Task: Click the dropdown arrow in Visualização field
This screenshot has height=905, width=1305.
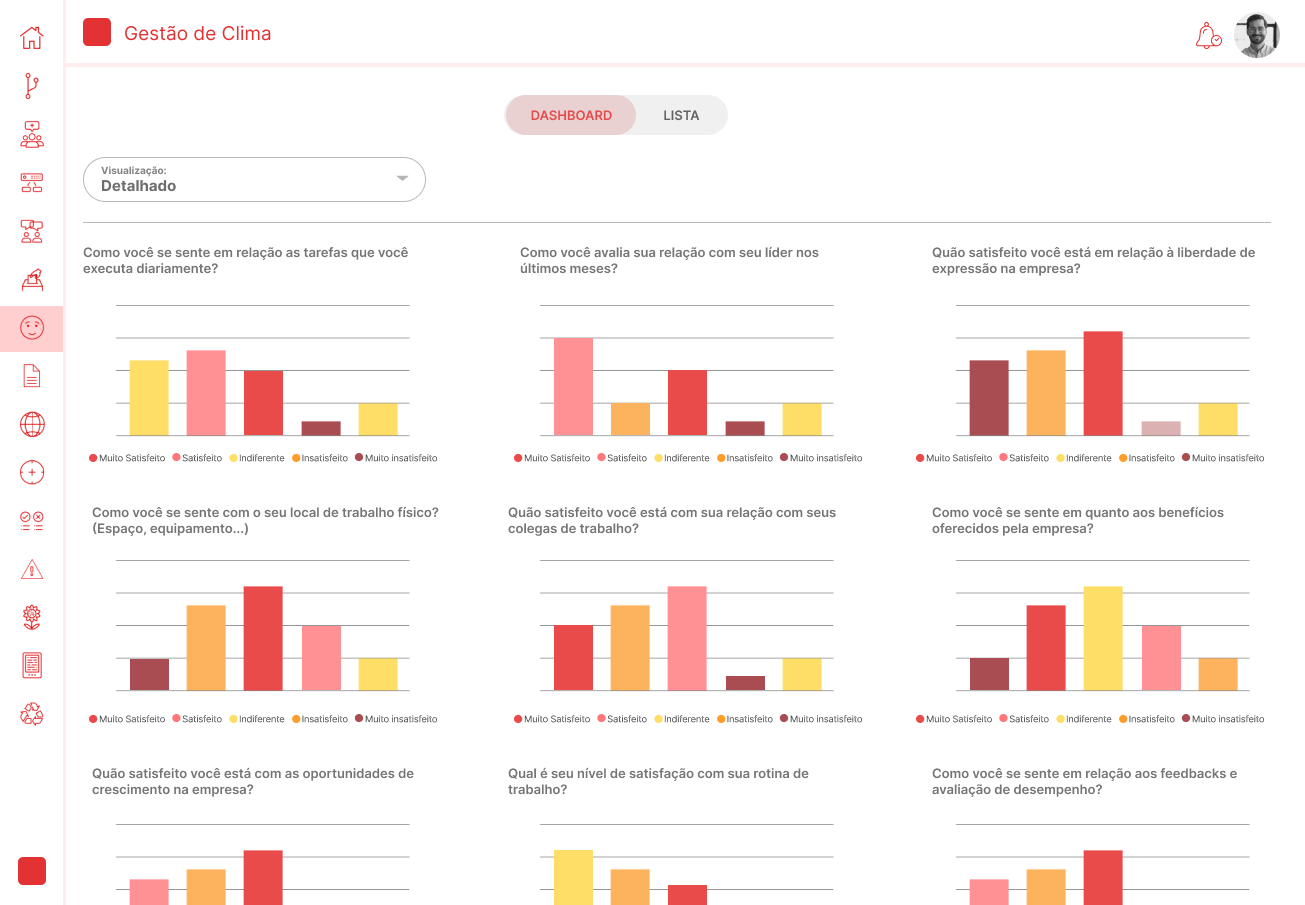Action: coord(402,178)
